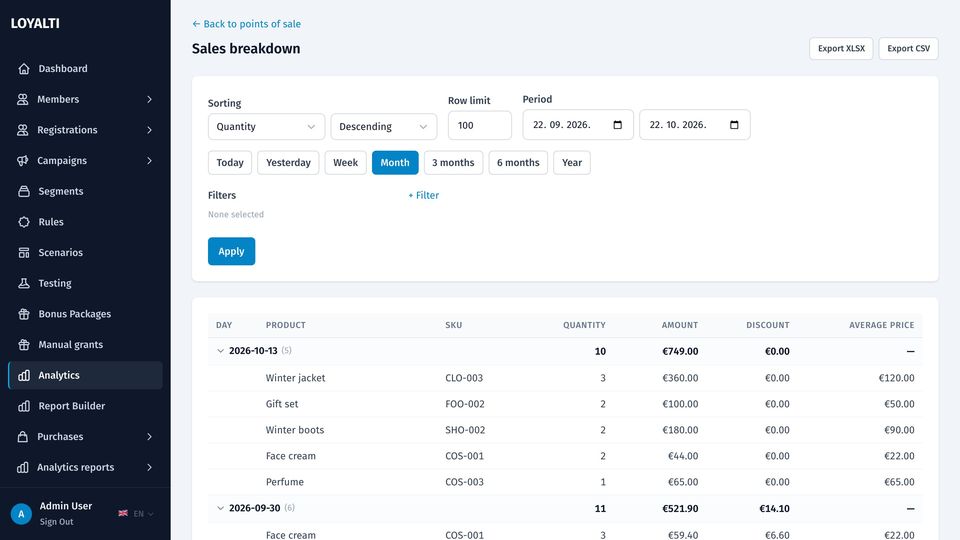Click the Winter jacket product row
The image size is (960, 540).
click(565, 378)
